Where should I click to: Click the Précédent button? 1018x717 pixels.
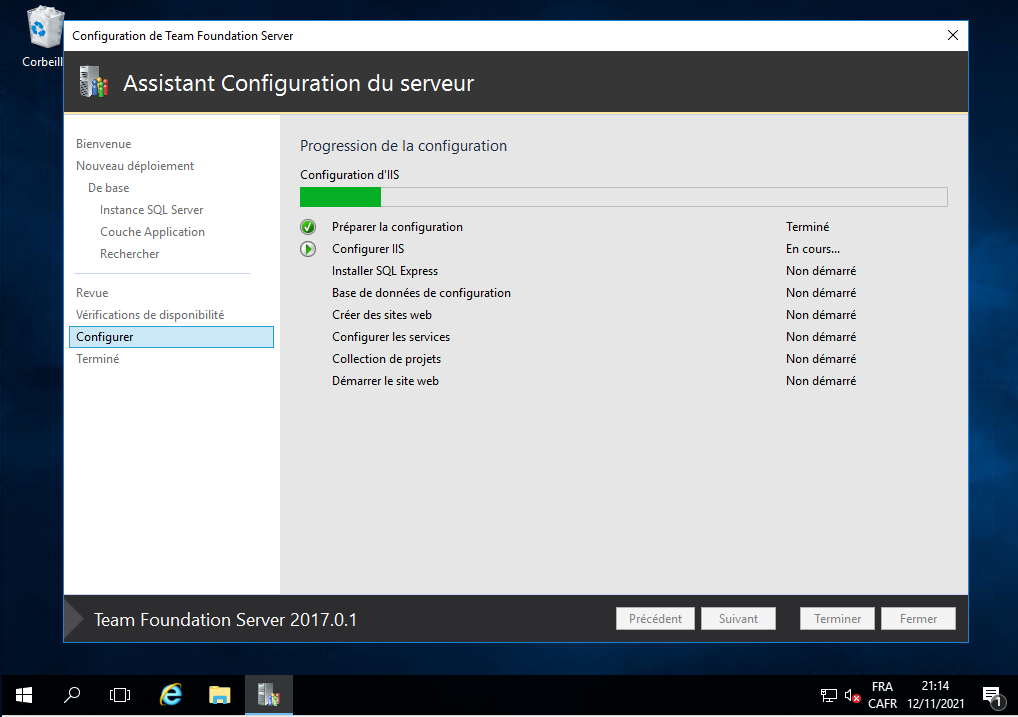point(655,619)
